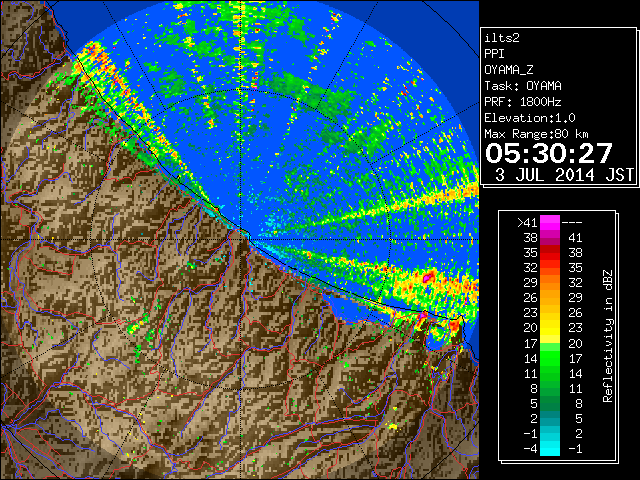The height and width of the screenshot is (480, 640).
Task: Click the date '3 JUL 2014 JST'
Action: 564,175
